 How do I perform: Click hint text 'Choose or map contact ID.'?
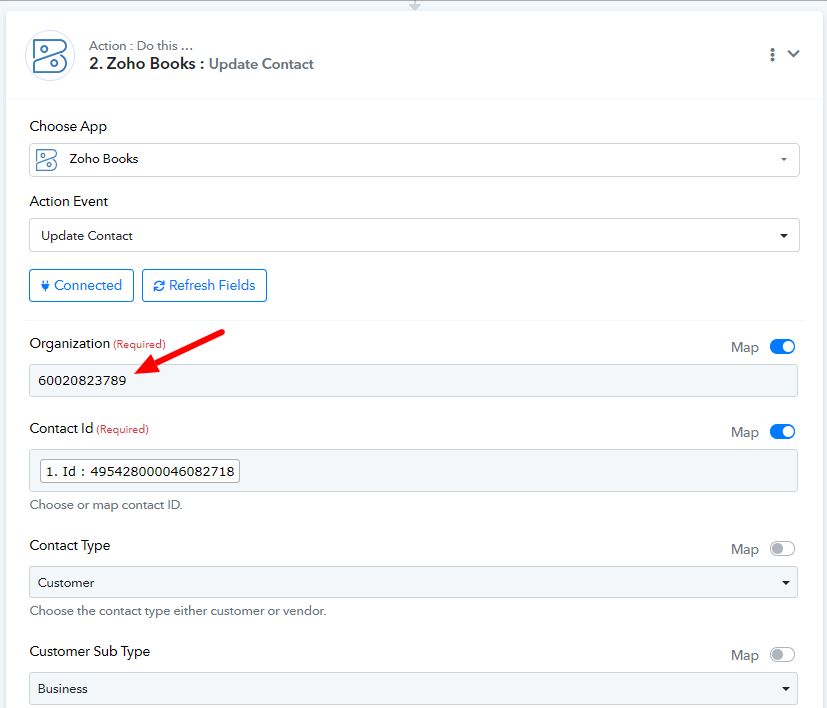[106, 505]
